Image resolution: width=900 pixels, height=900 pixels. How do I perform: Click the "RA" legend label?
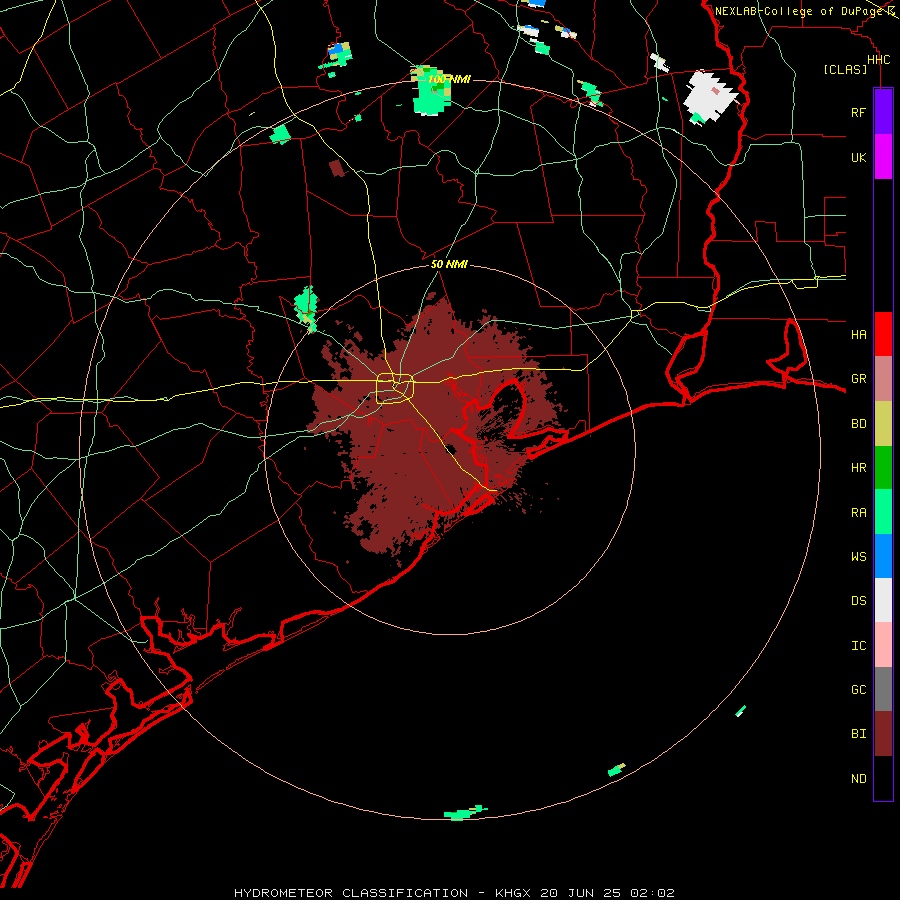858,513
